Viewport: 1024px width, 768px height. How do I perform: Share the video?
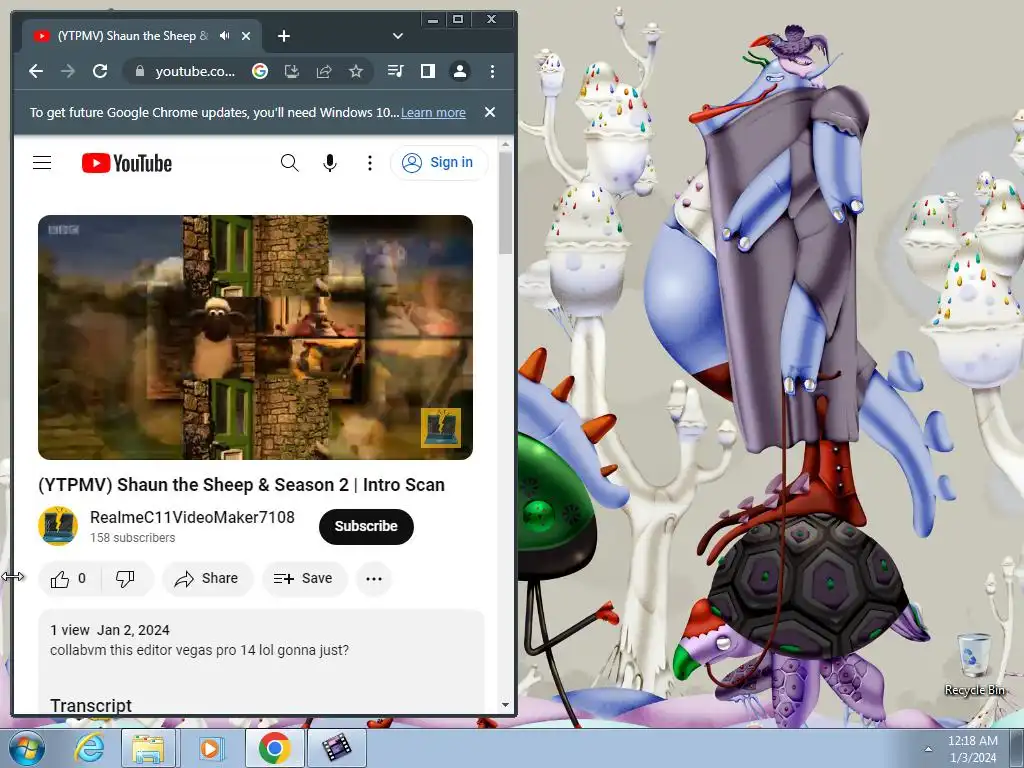click(207, 579)
